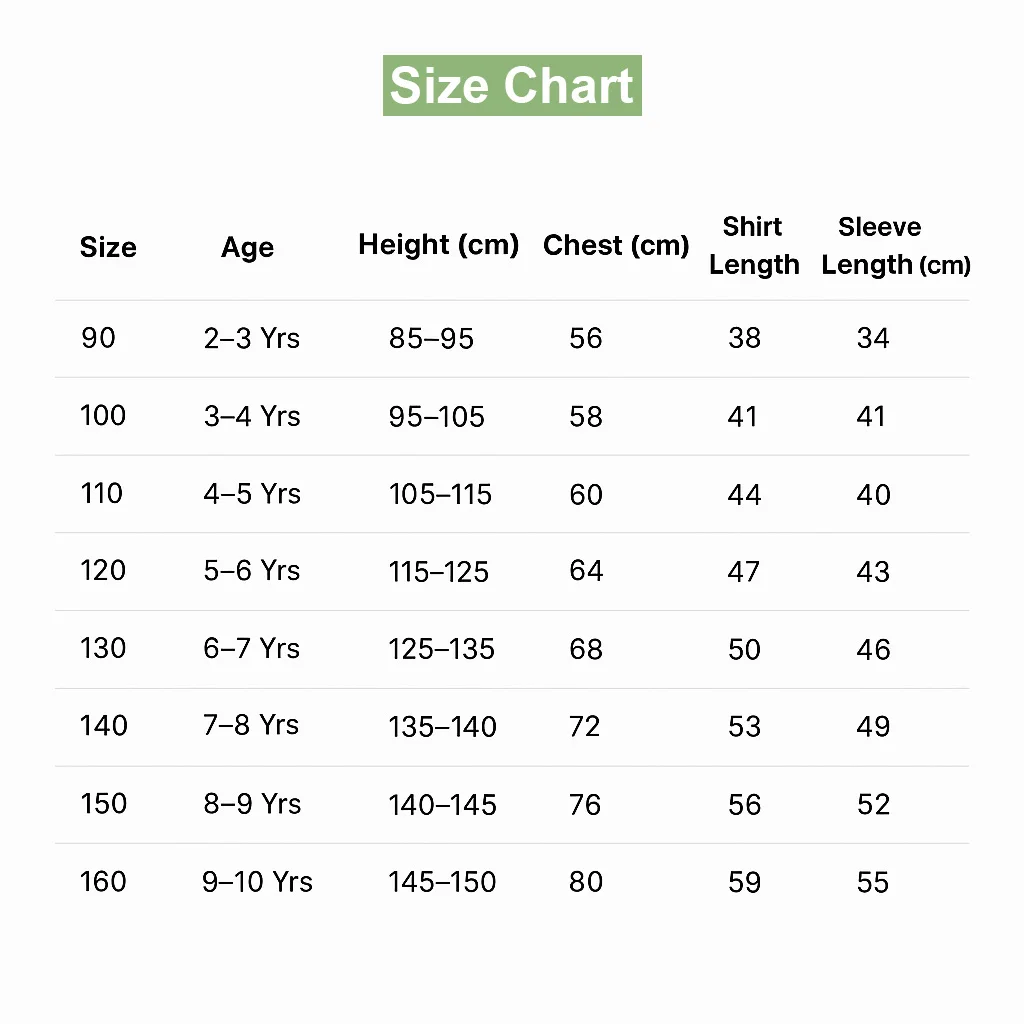Select the Age column header

[x=247, y=247]
